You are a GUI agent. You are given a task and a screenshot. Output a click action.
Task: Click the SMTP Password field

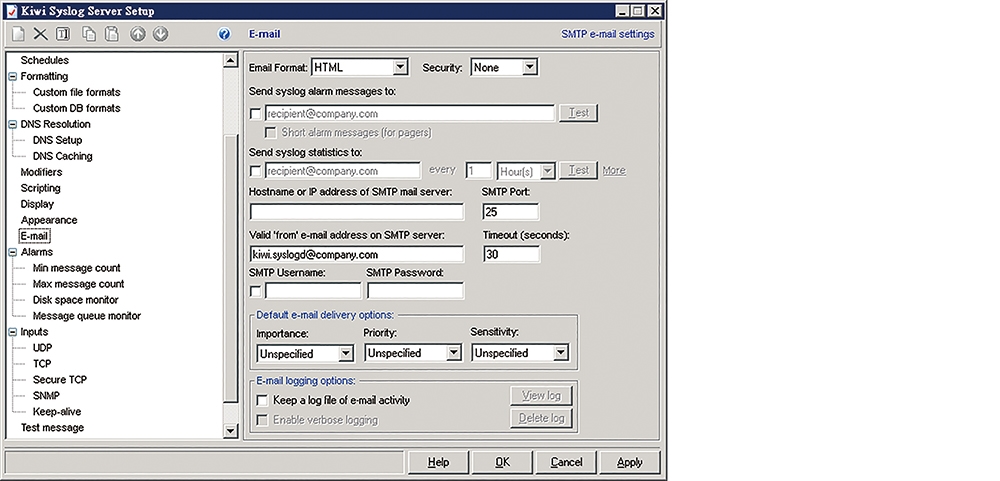tap(415, 292)
